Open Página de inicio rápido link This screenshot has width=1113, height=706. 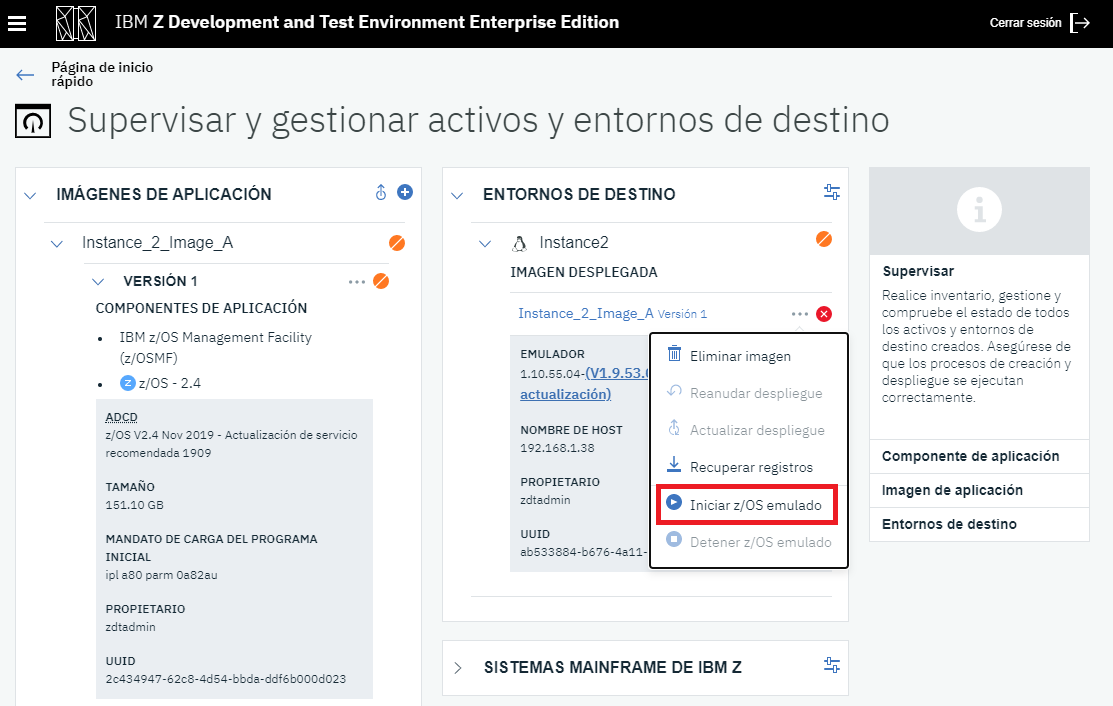[x=102, y=75]
